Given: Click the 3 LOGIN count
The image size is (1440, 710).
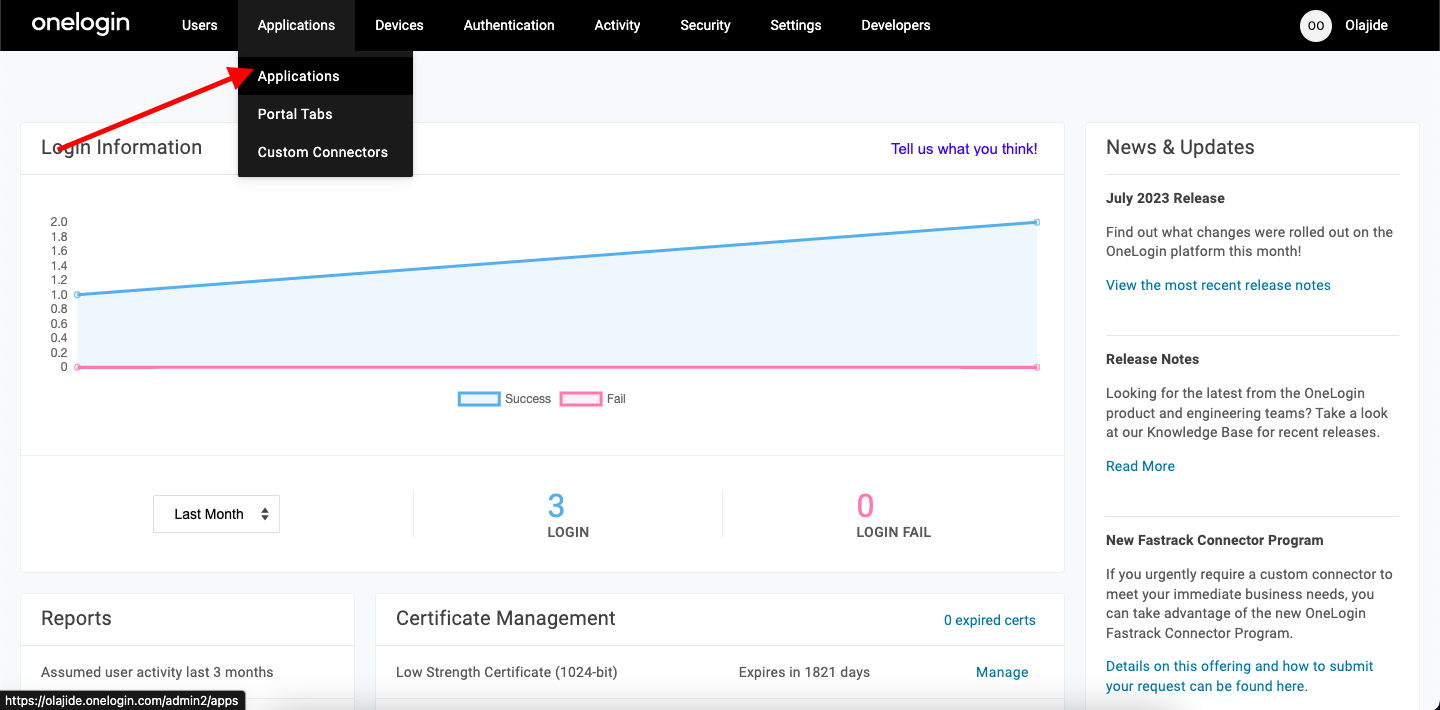Looking at the screenshot, I should pyautogui.click(x=567, y=515).
